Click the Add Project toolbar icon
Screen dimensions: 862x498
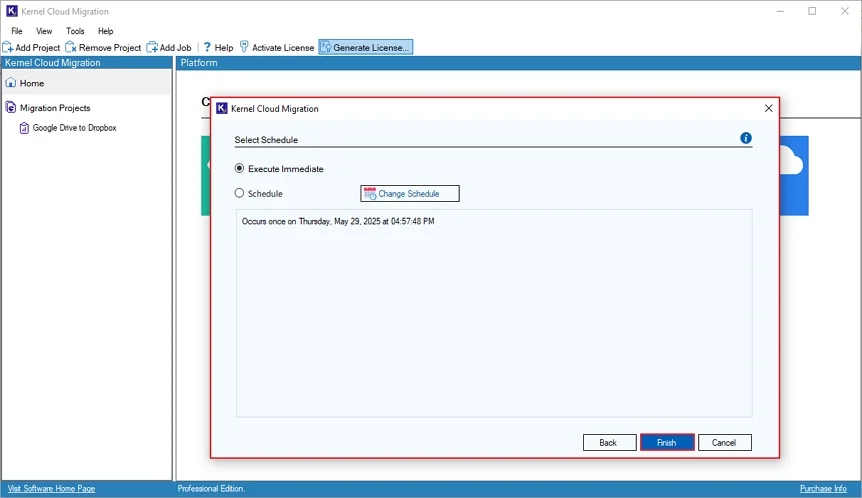coord(8,47)
